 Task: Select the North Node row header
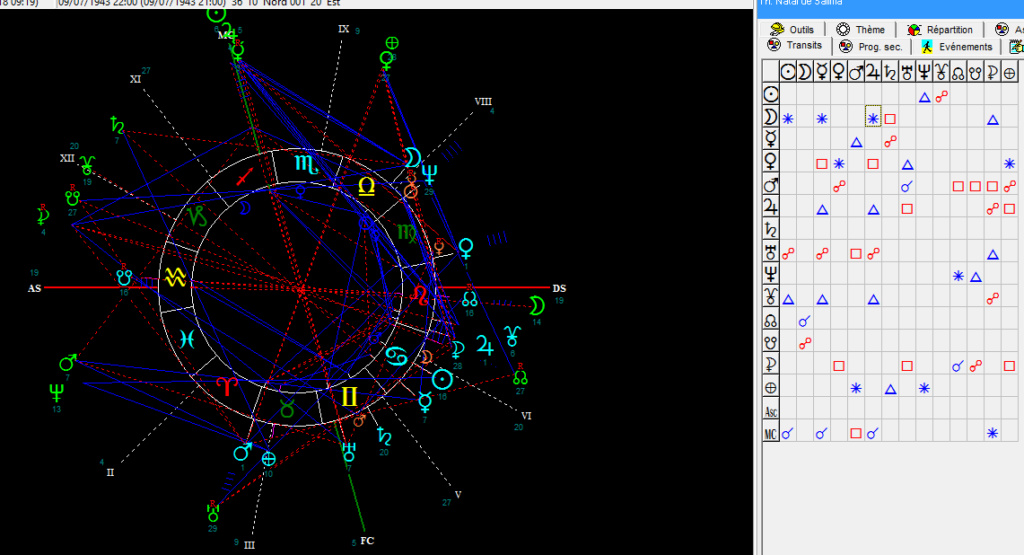tap(771, 320)
